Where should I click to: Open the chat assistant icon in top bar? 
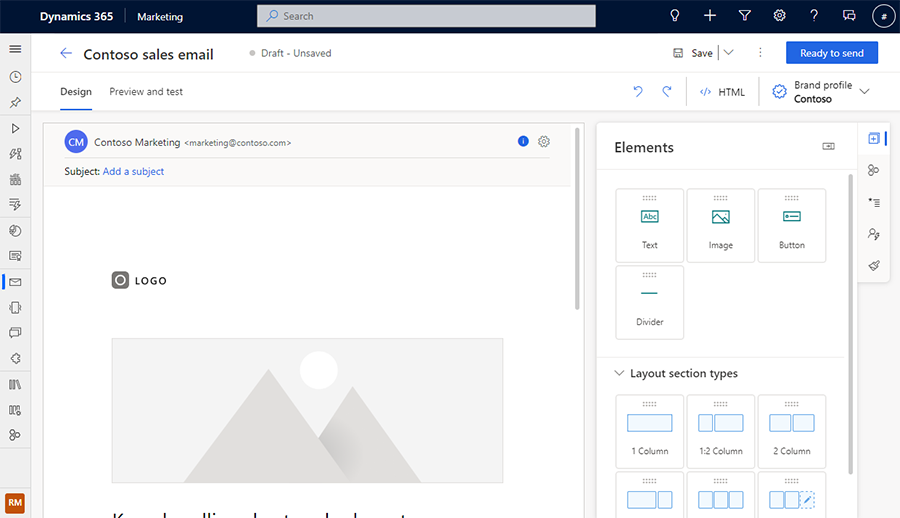849,16
